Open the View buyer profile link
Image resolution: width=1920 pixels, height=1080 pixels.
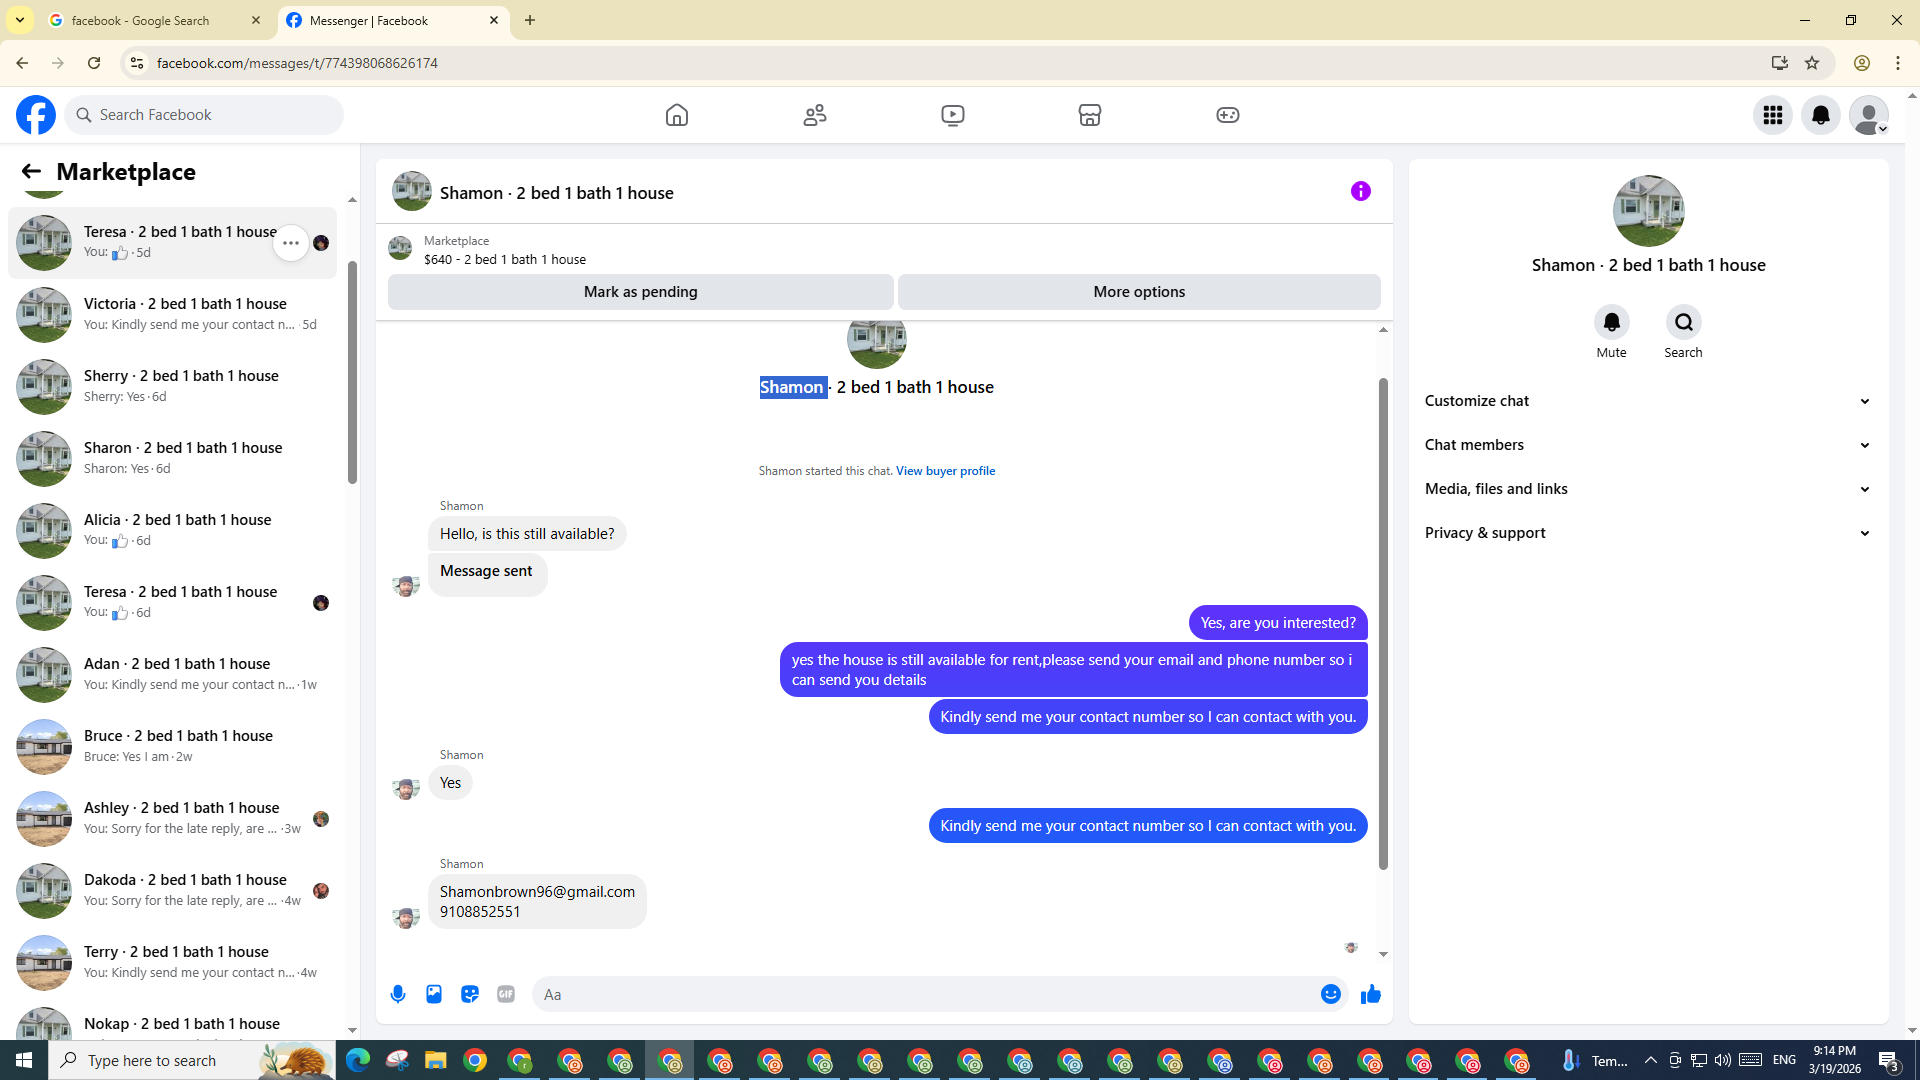945,471
